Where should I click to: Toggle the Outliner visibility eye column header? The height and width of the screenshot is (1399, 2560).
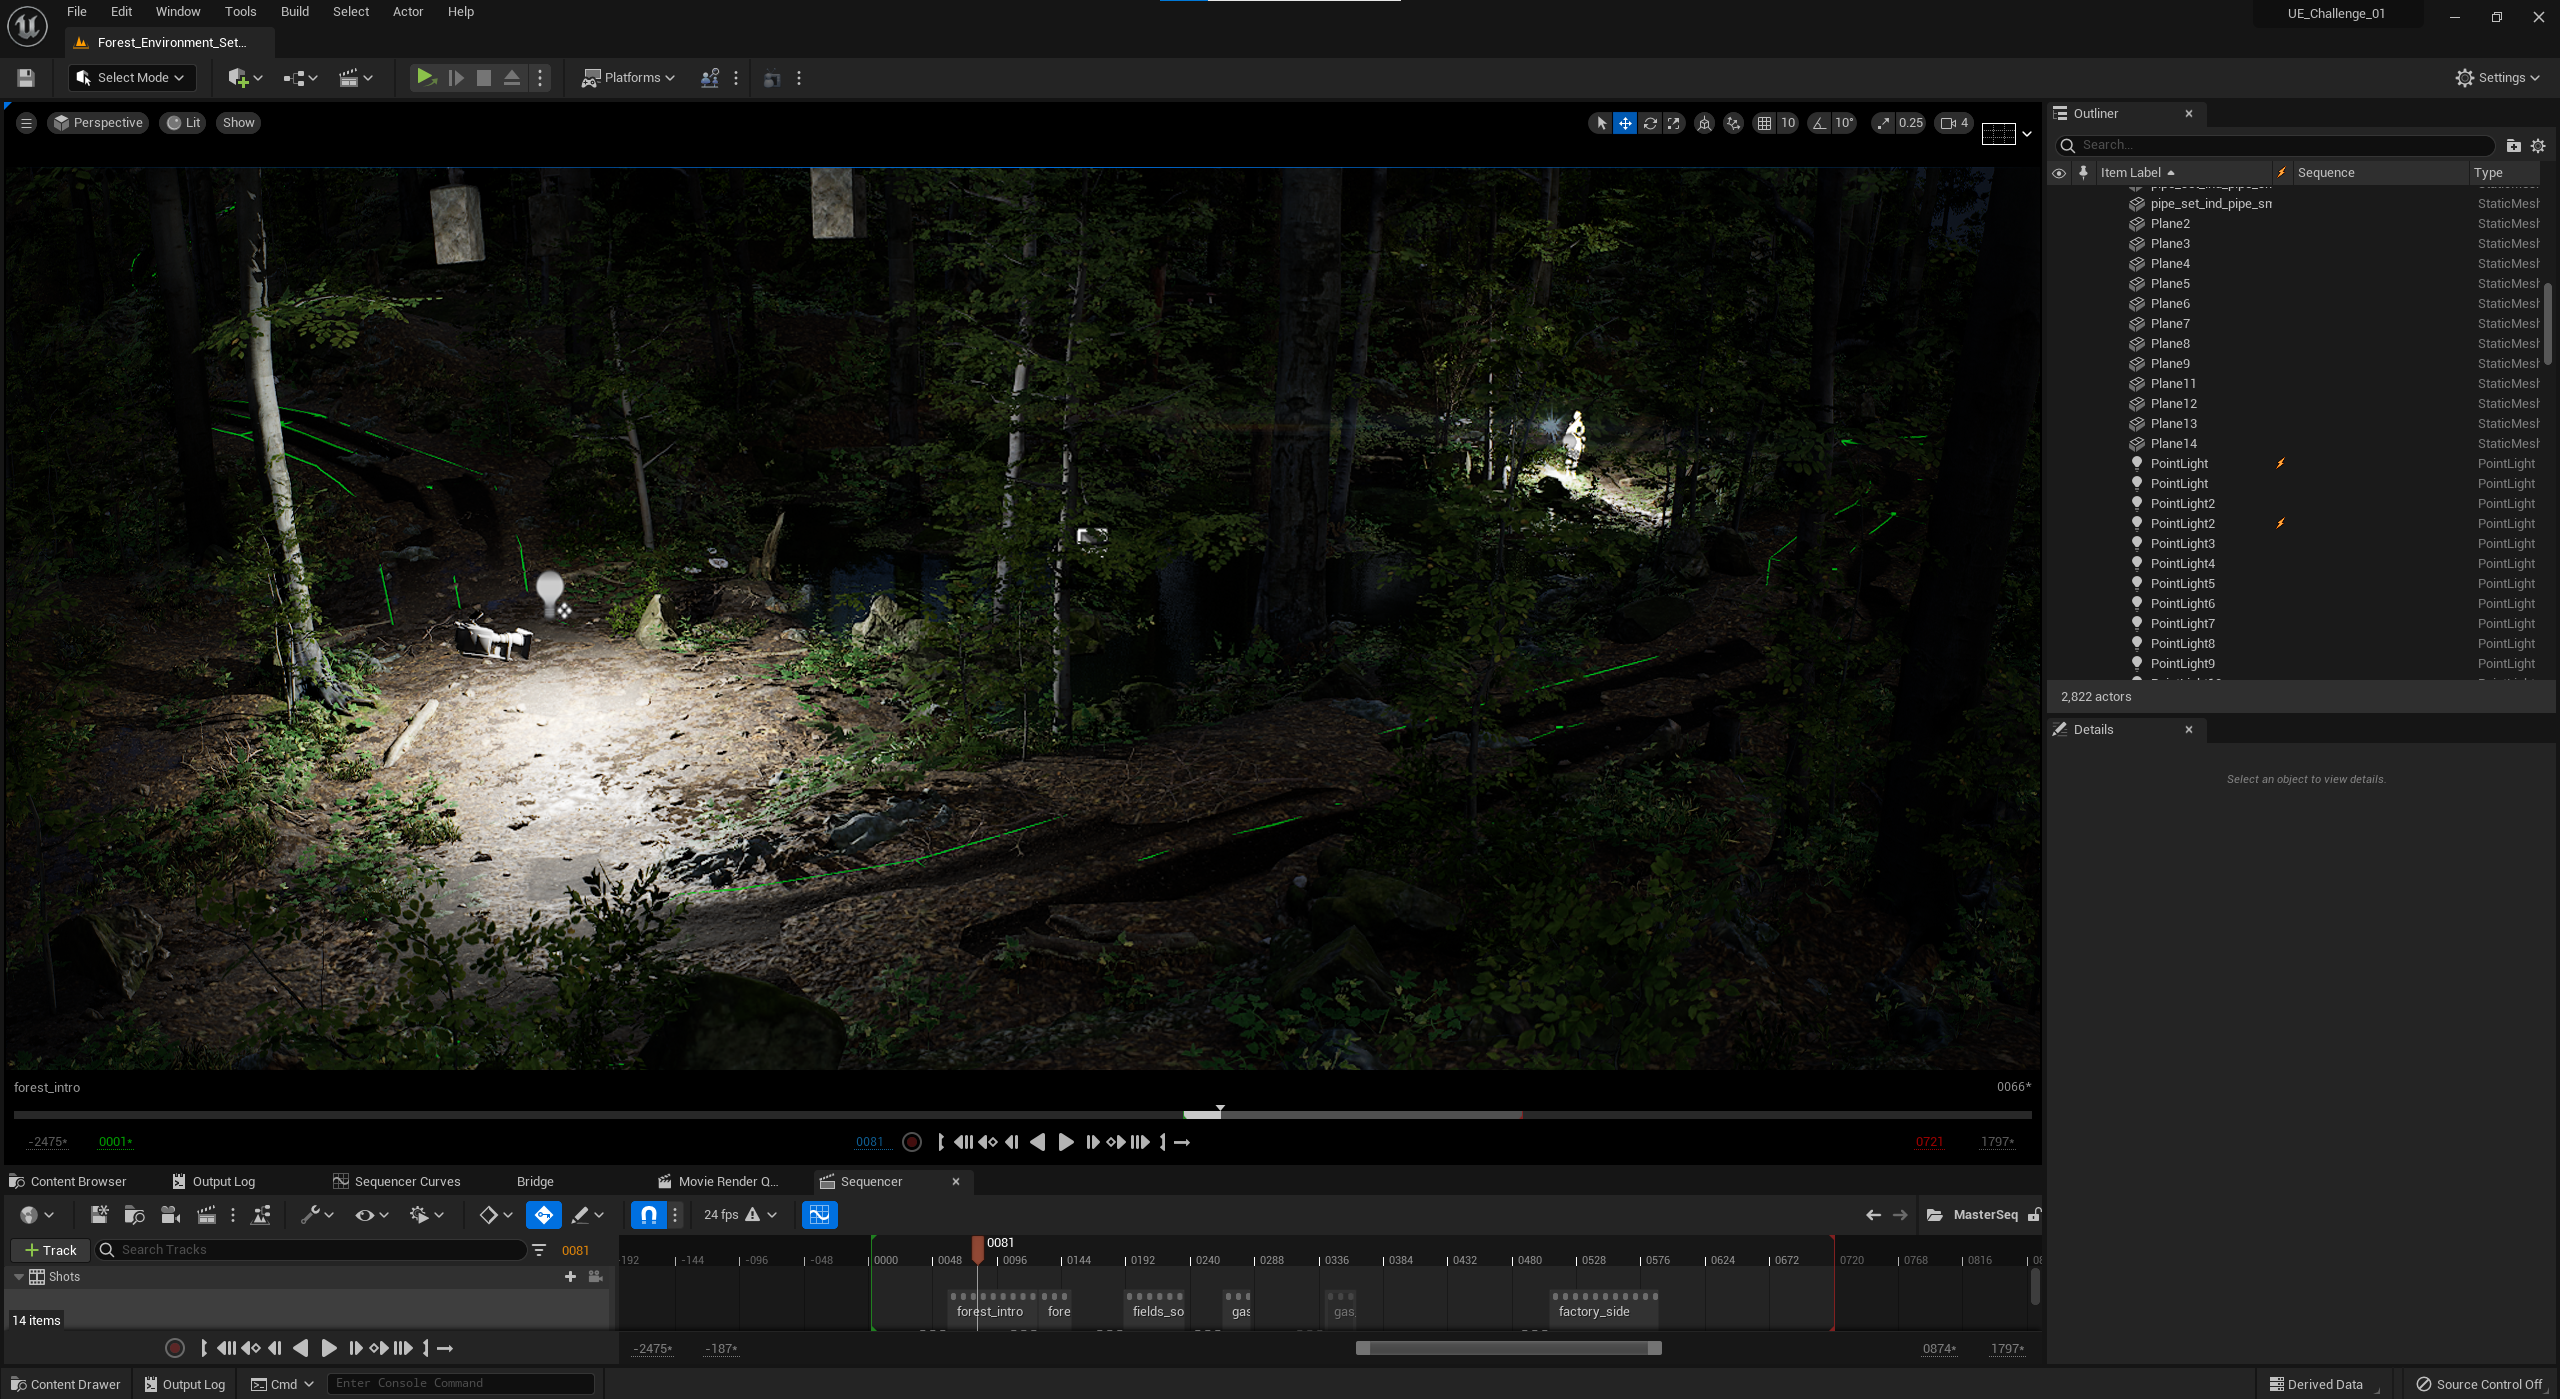click(x=2059, y=173)
